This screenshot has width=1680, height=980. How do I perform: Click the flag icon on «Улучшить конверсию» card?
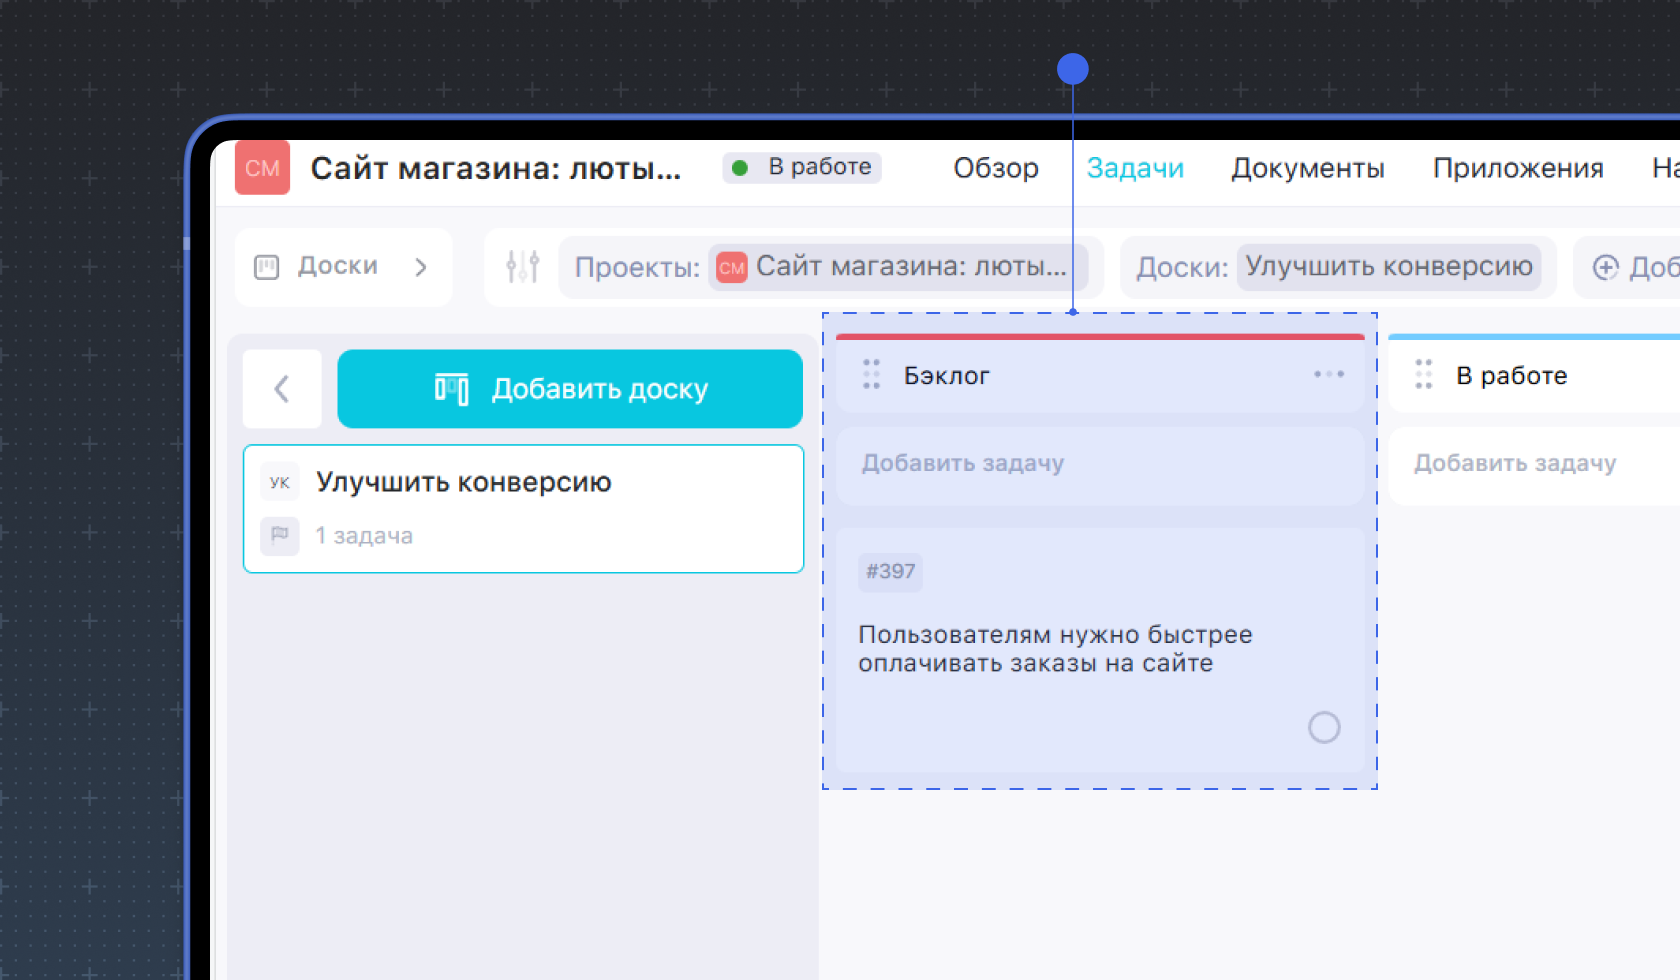coord(280,536)
